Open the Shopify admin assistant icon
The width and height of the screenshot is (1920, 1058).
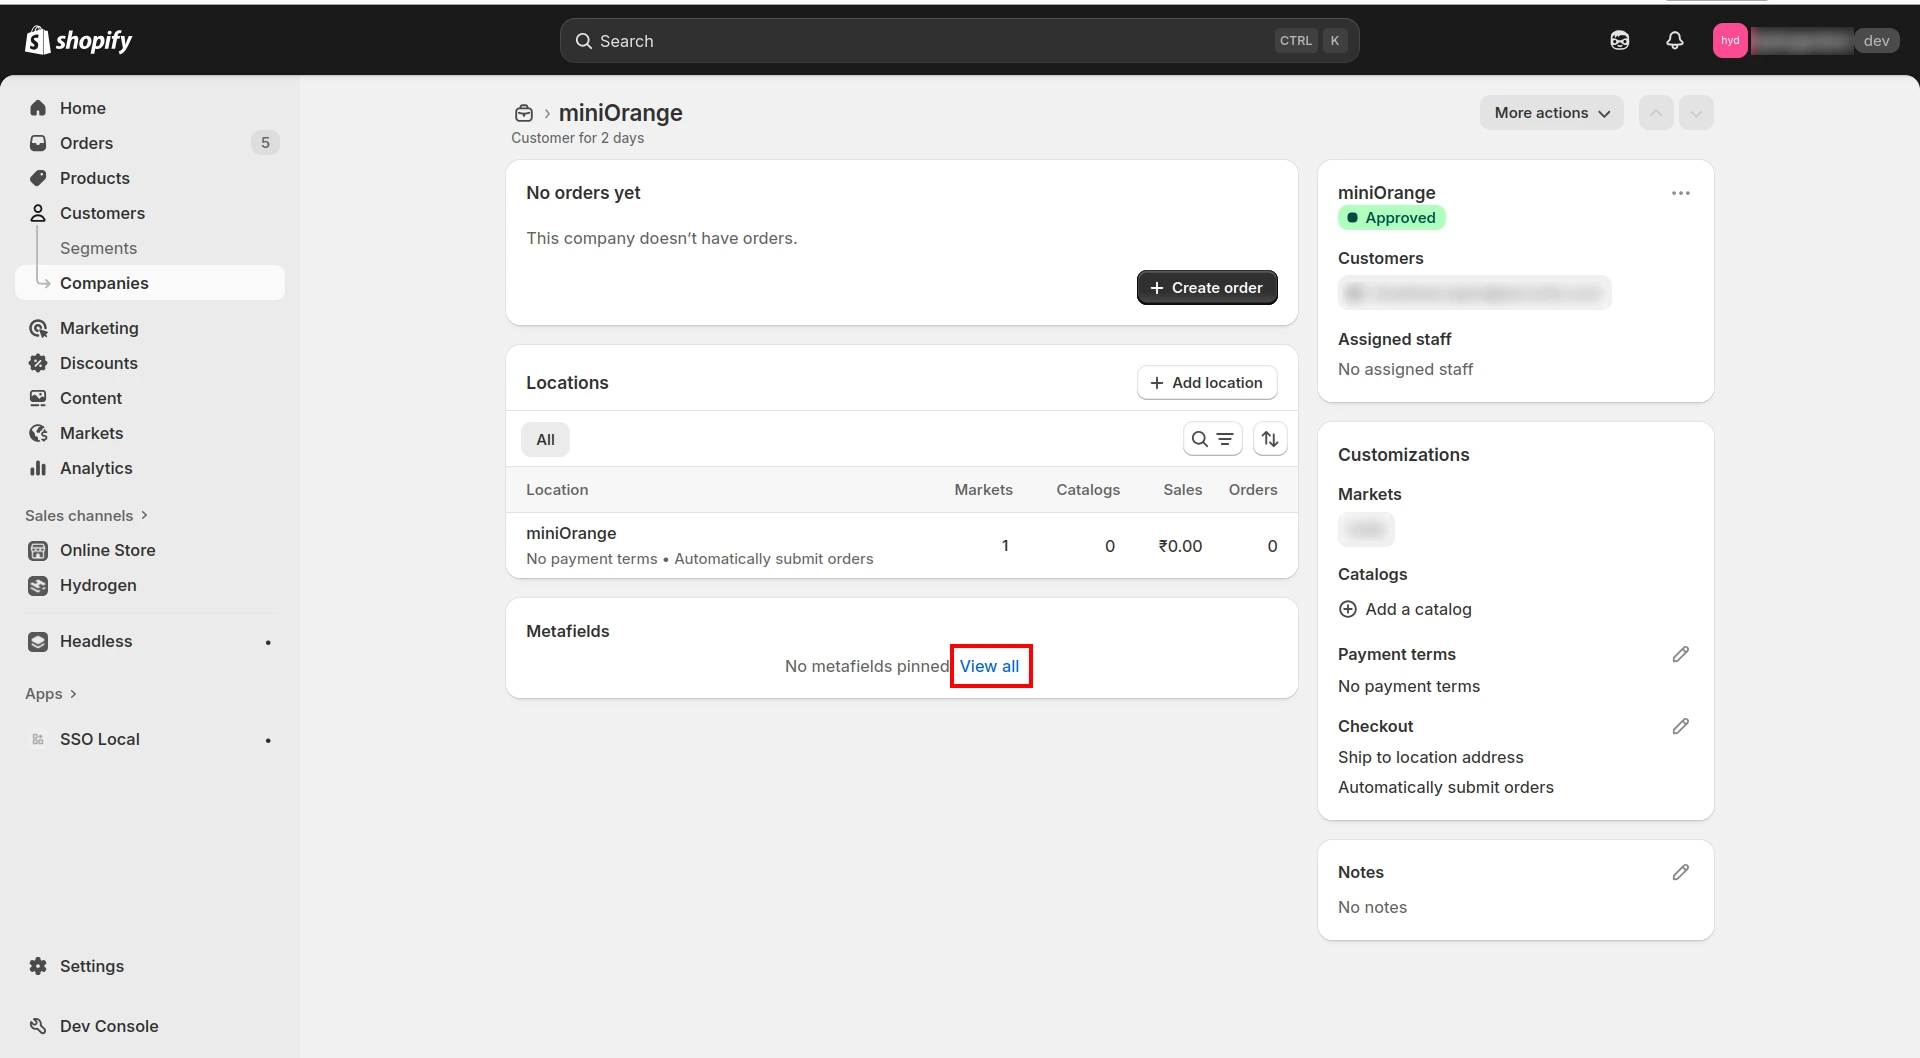pyautogui.click(x=1619, y=40)
